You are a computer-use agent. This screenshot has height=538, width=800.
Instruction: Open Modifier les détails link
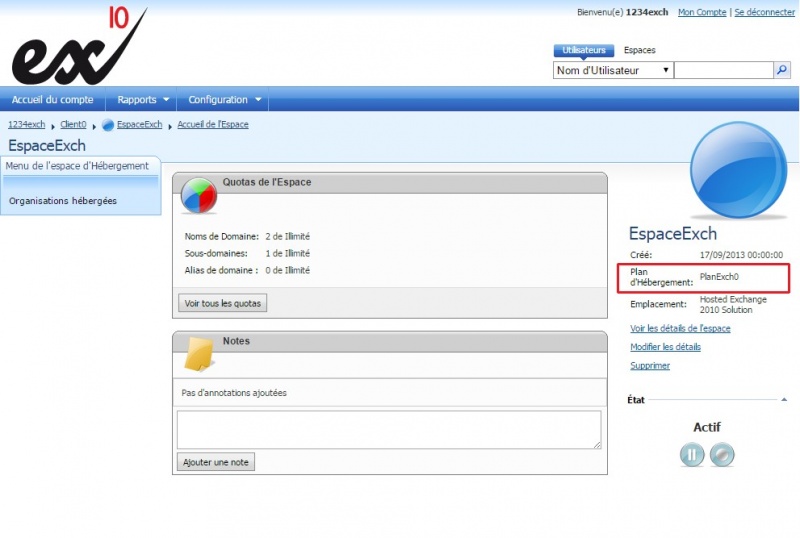pyautogui.click(x=665, y=347)
